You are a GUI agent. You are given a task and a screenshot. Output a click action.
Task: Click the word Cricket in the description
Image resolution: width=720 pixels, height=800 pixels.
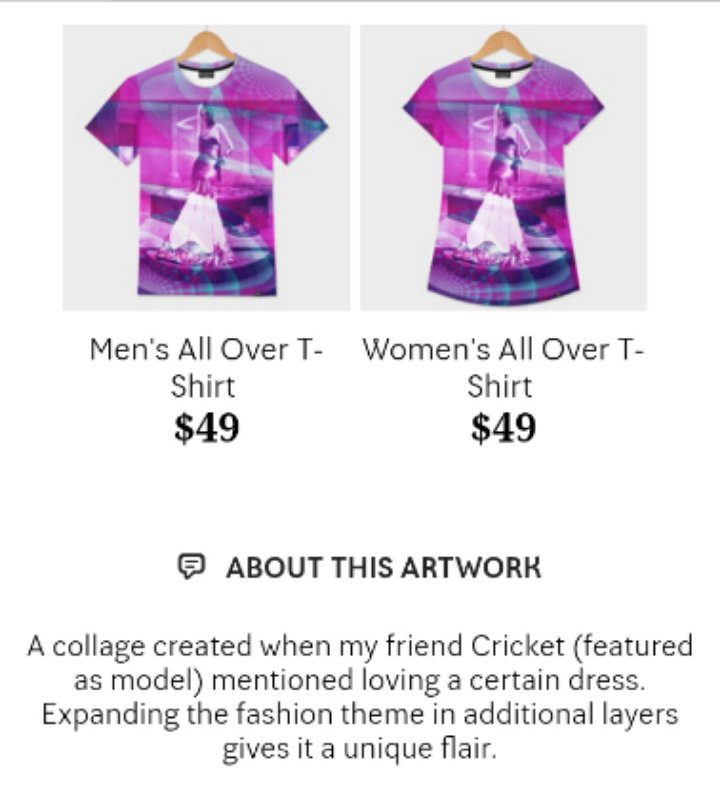[x=517, y=645]
